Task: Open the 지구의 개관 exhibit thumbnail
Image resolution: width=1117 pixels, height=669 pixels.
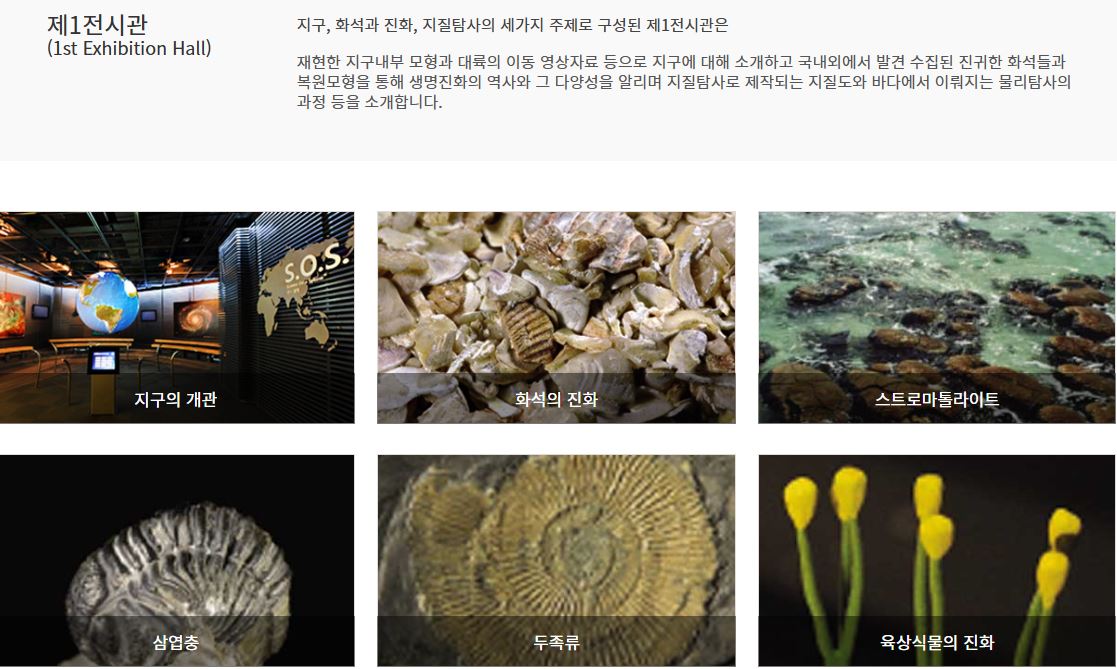Action: [x=177, y=317]
